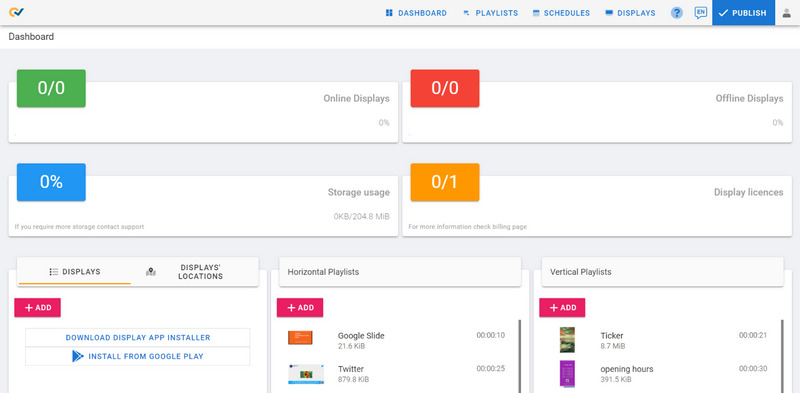Switch to the Displays tab

coord(74,272)
